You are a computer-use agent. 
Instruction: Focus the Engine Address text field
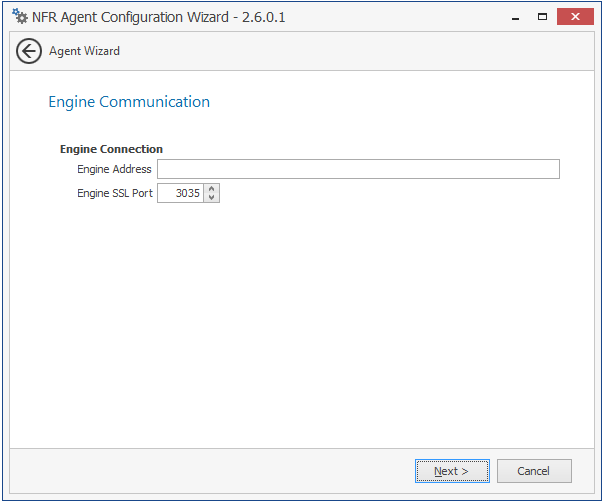tap(358, 169)
